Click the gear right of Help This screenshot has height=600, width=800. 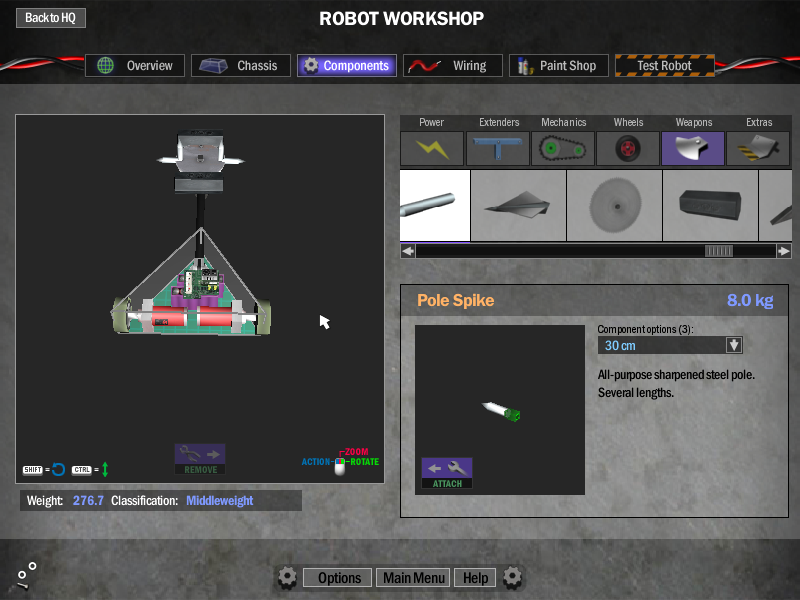(512, 578)
